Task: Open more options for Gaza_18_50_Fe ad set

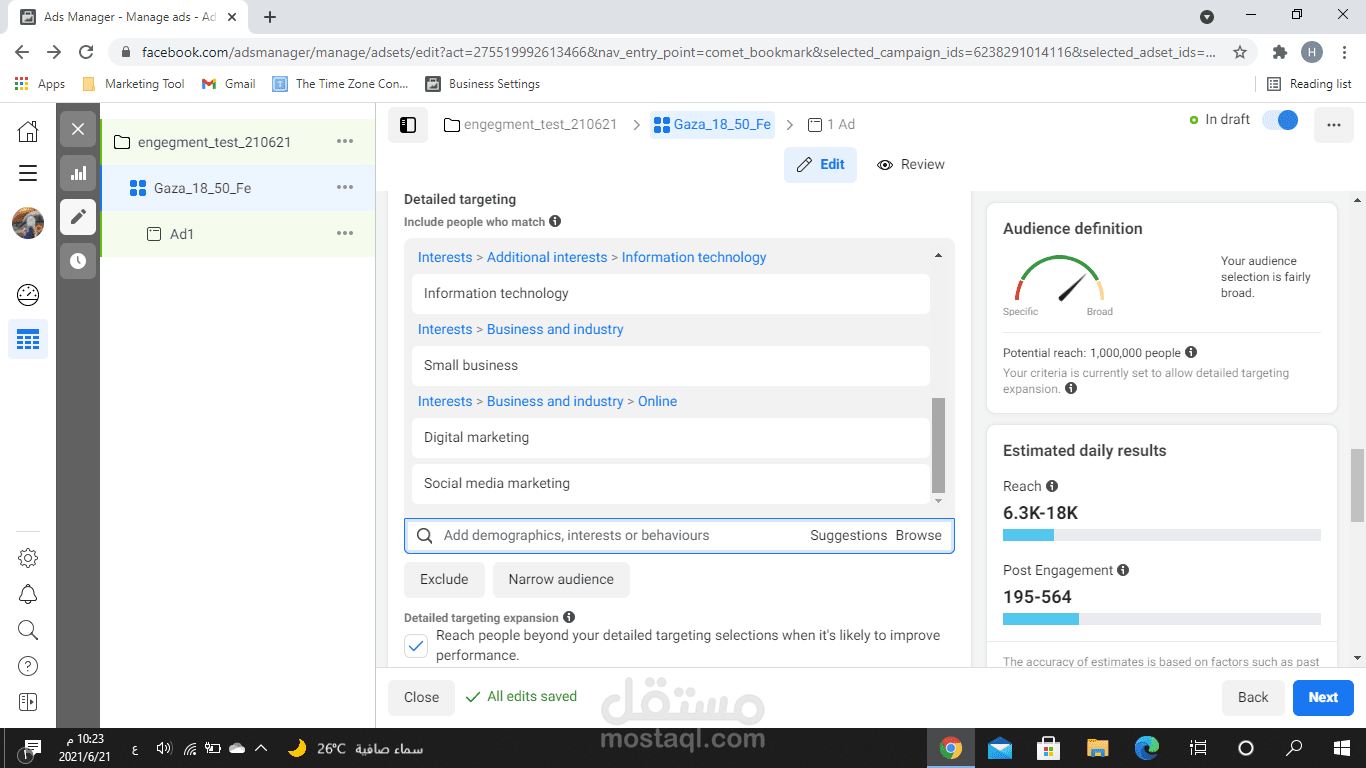Action: [x=345, y=187]
